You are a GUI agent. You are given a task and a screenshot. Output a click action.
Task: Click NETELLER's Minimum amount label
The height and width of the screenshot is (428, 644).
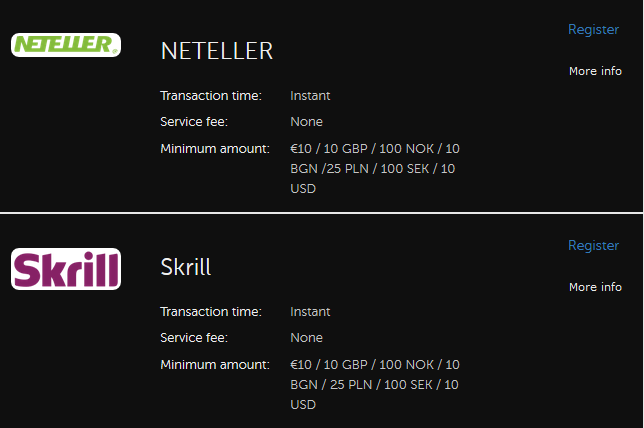click(x=214, y=149)
